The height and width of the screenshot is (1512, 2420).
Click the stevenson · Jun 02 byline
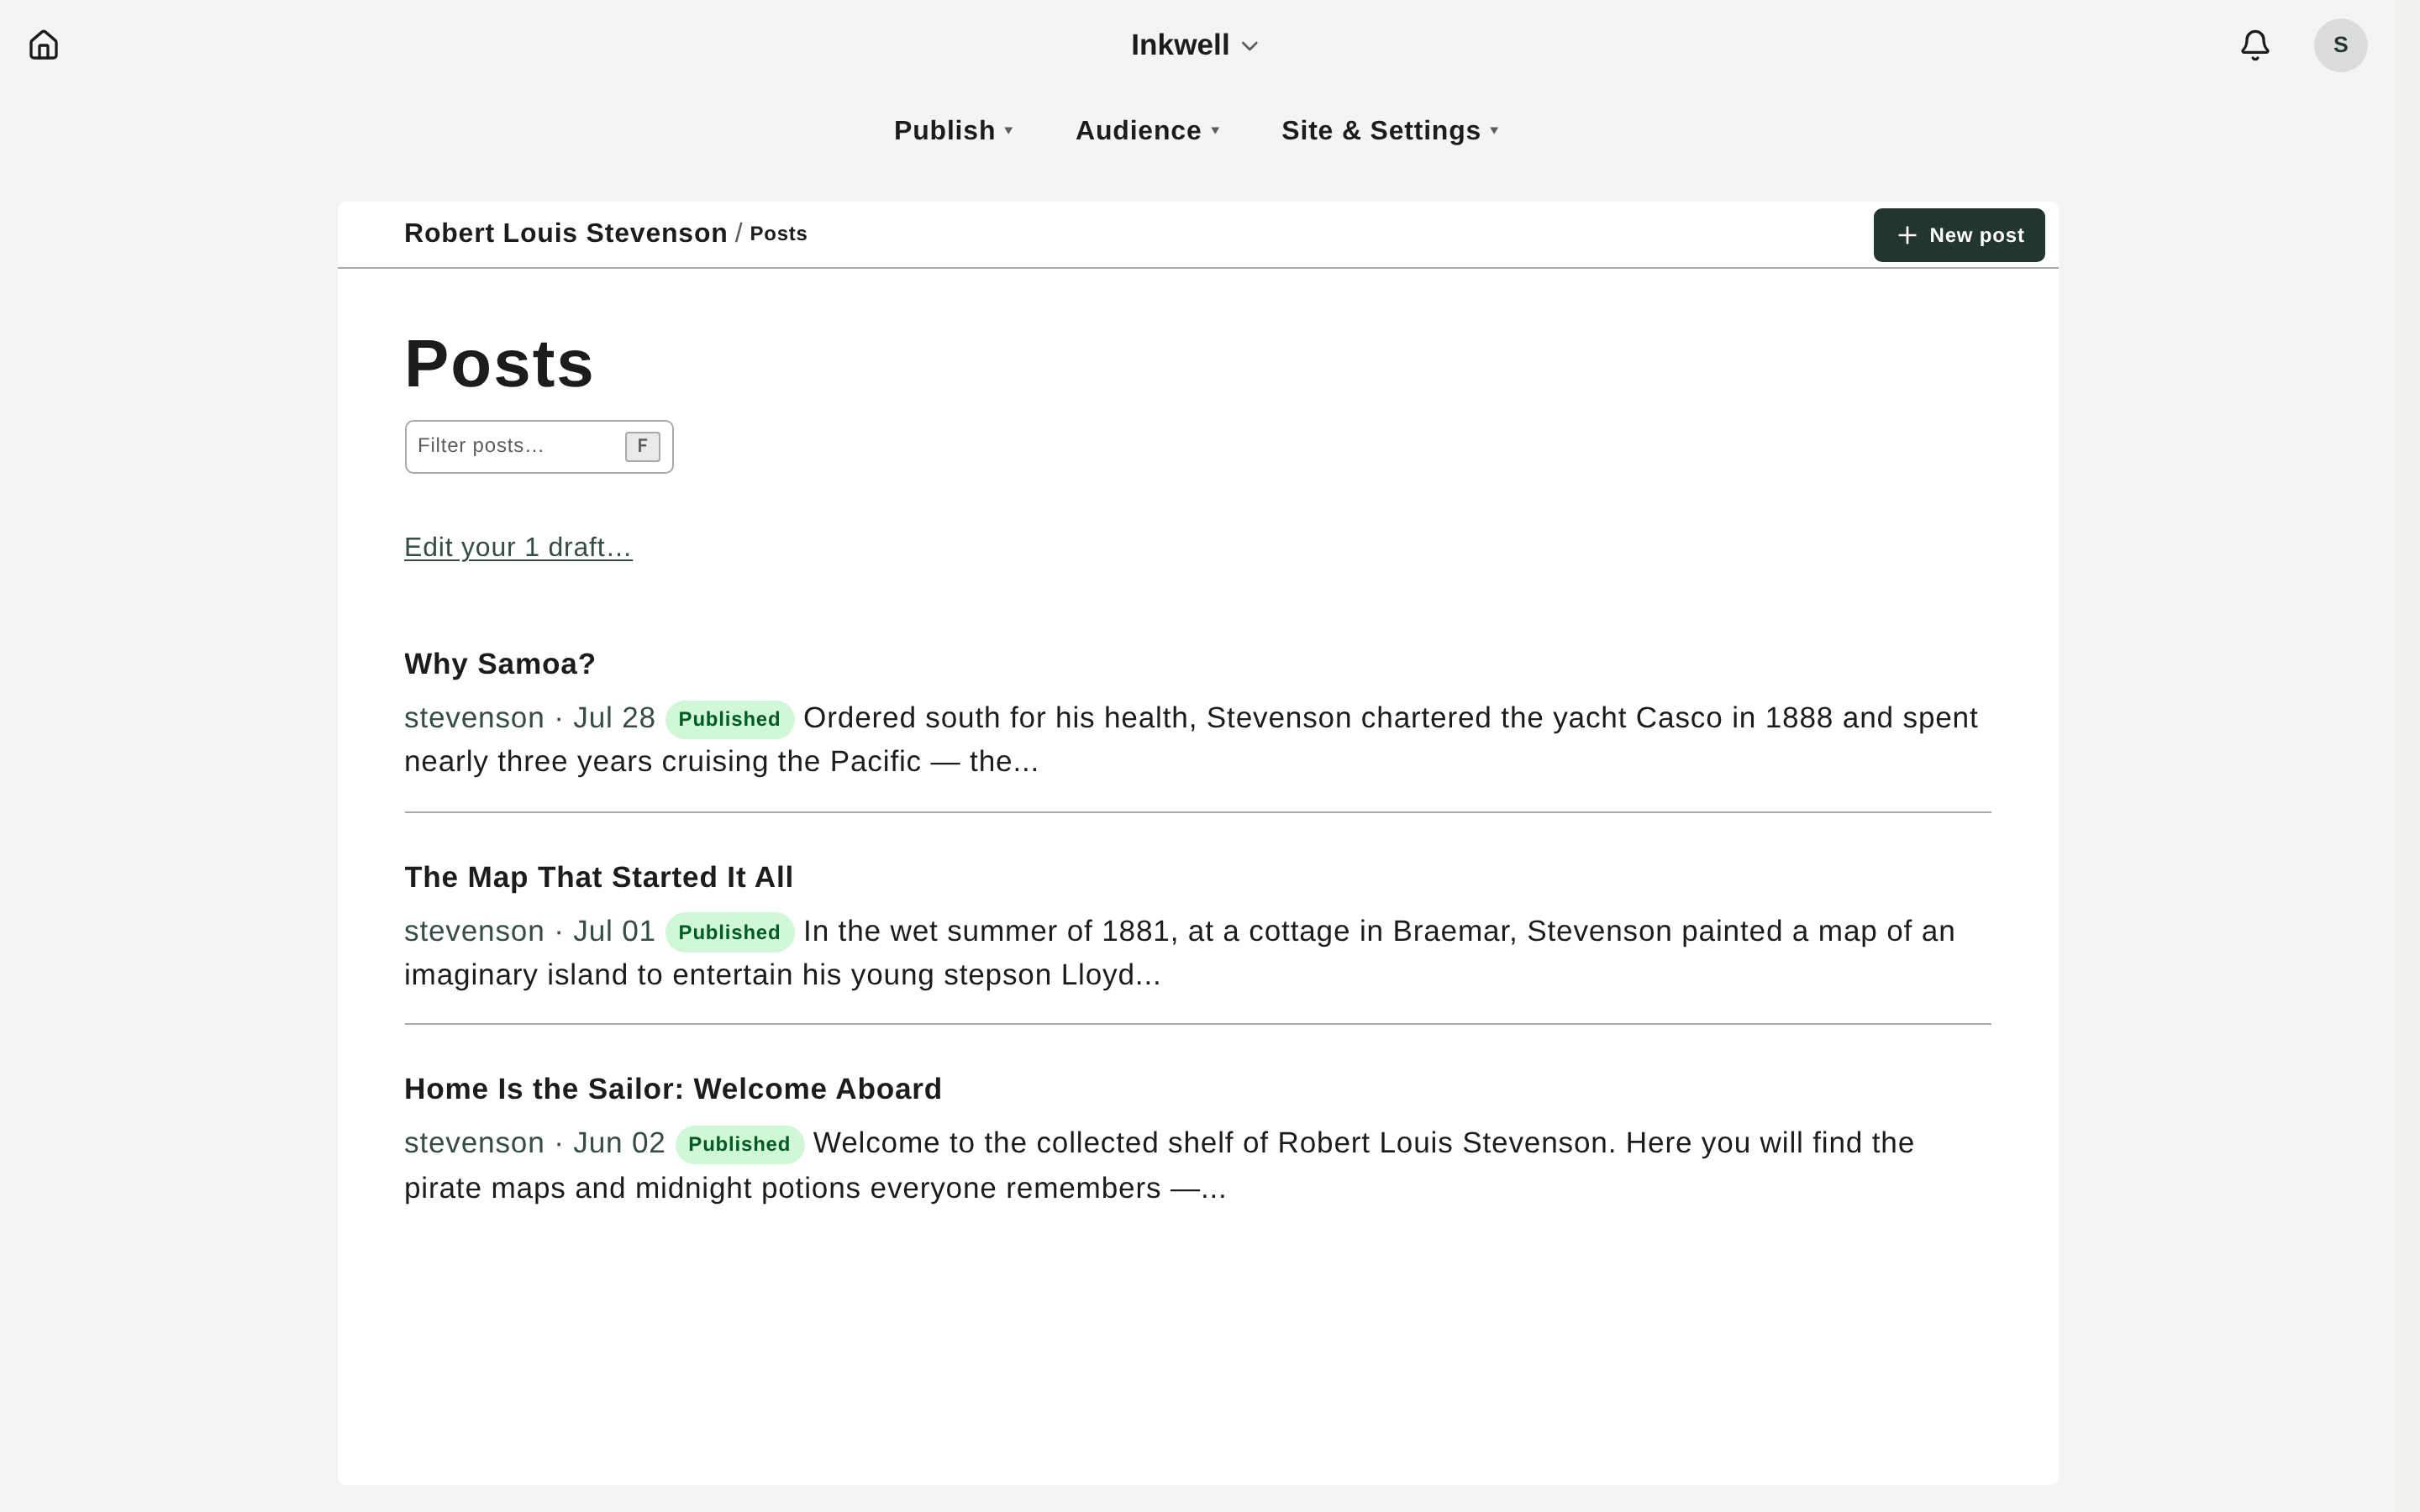point(534,1143)
